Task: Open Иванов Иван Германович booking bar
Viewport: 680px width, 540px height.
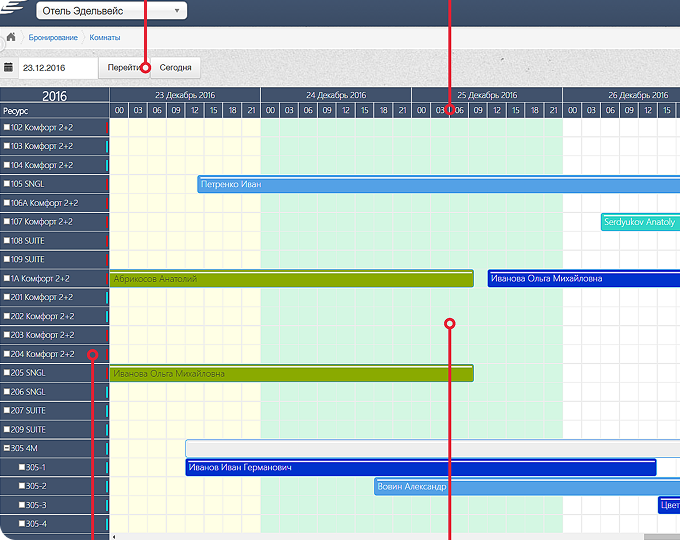Action: 421,468
